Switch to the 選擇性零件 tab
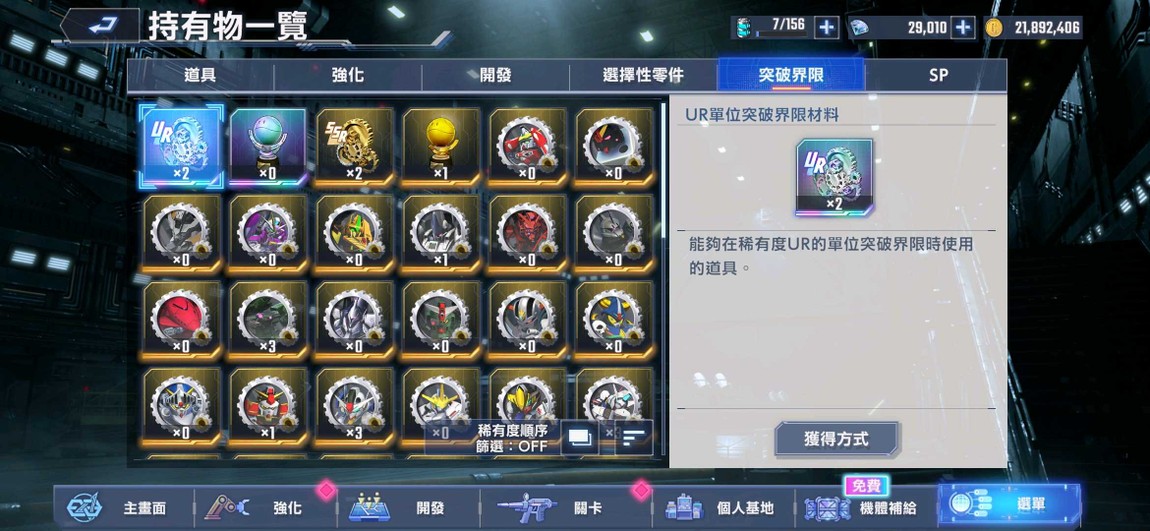The width and height of the screenshot is (1150, 531). 643,75
